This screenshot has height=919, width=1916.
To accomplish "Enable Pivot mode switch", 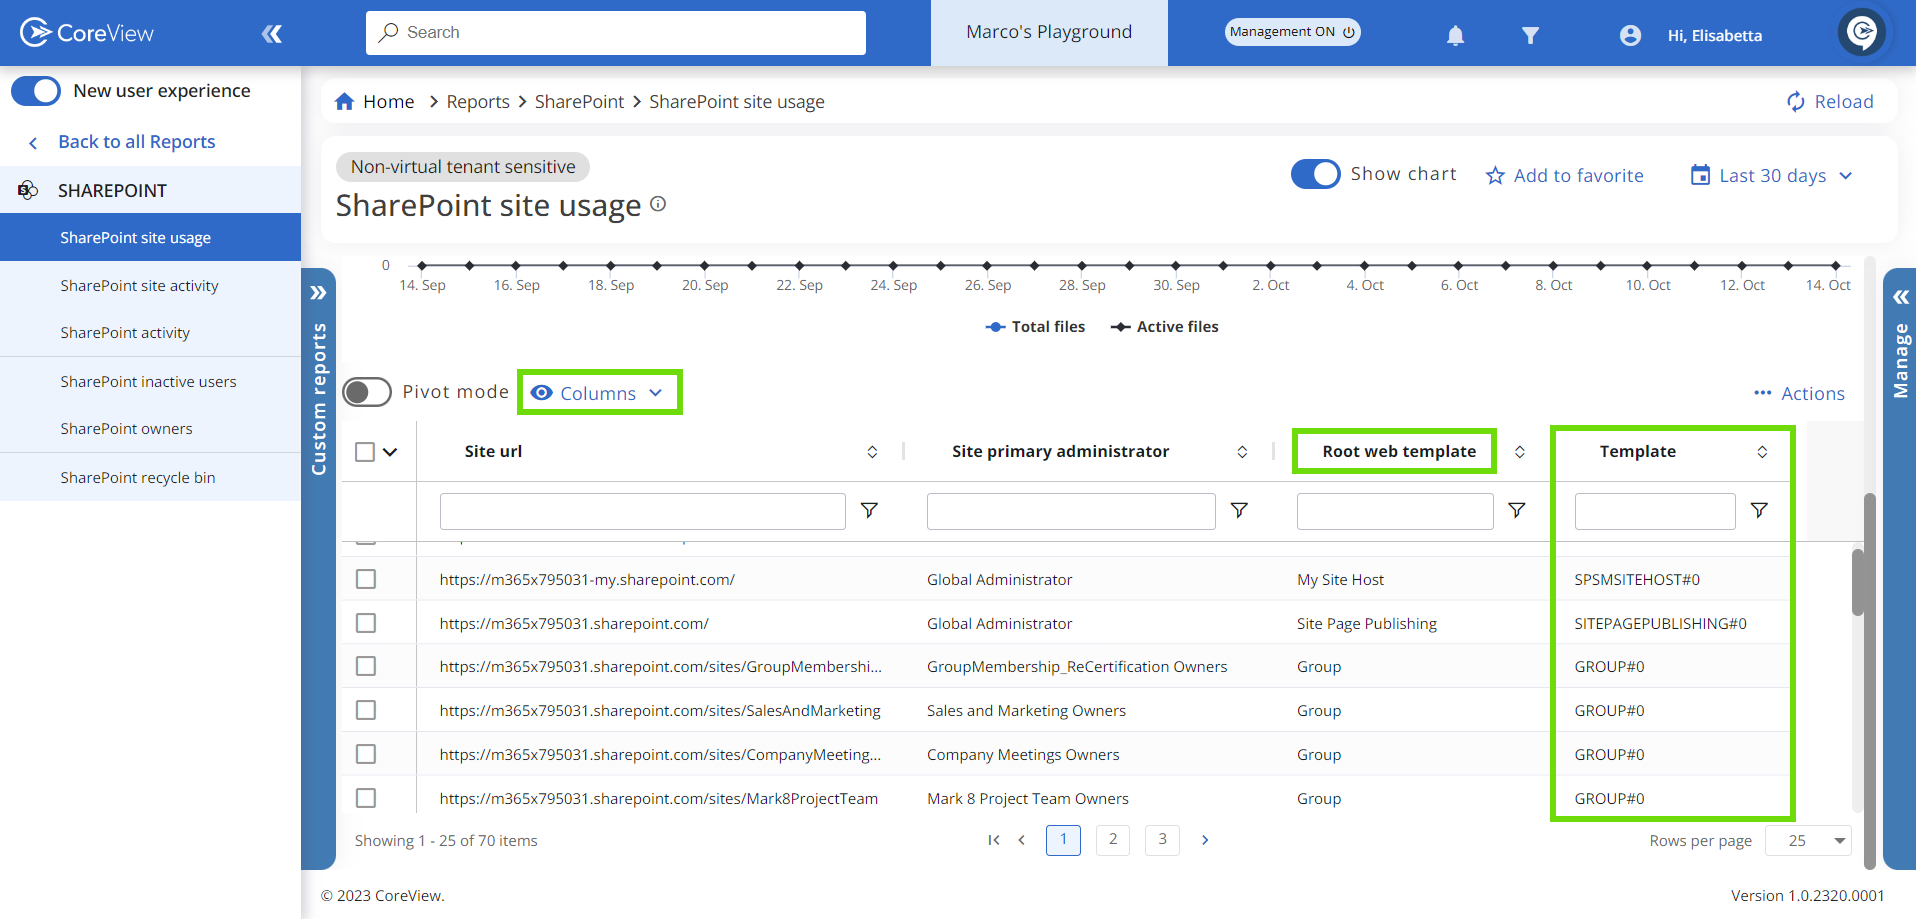I will click(367, 392).
